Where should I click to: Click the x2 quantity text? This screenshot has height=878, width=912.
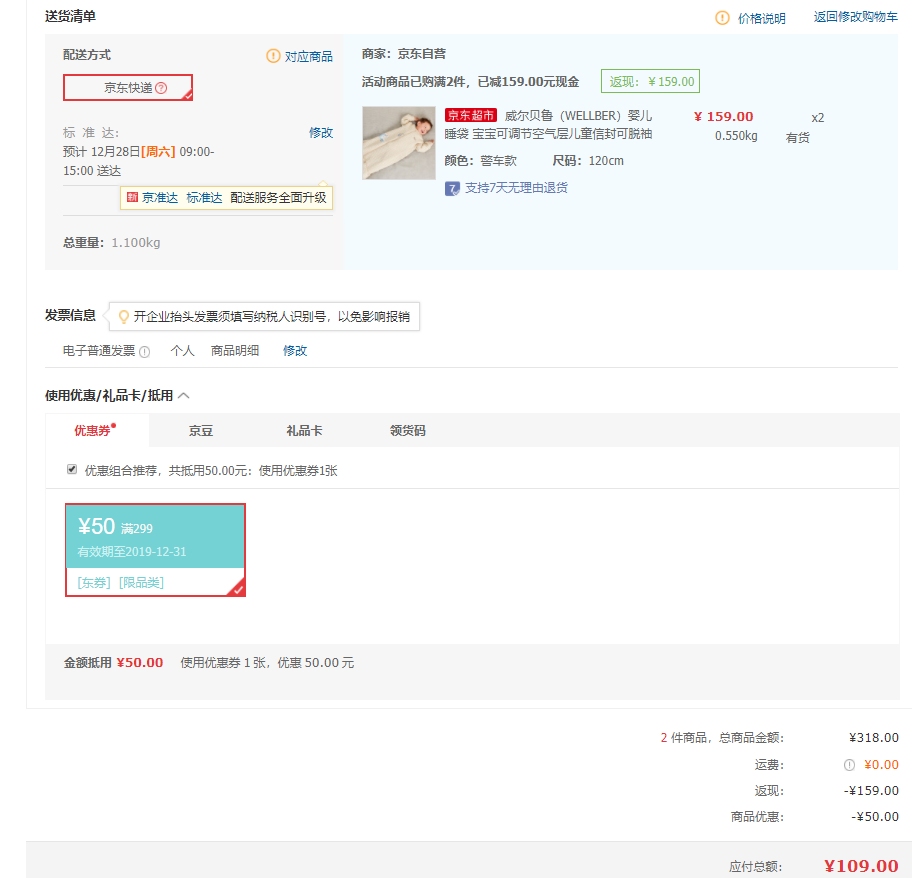pos(818,118)
